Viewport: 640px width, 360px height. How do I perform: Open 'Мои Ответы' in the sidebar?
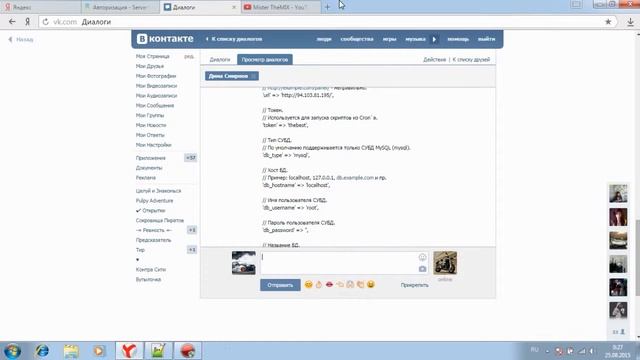[150, 135]
